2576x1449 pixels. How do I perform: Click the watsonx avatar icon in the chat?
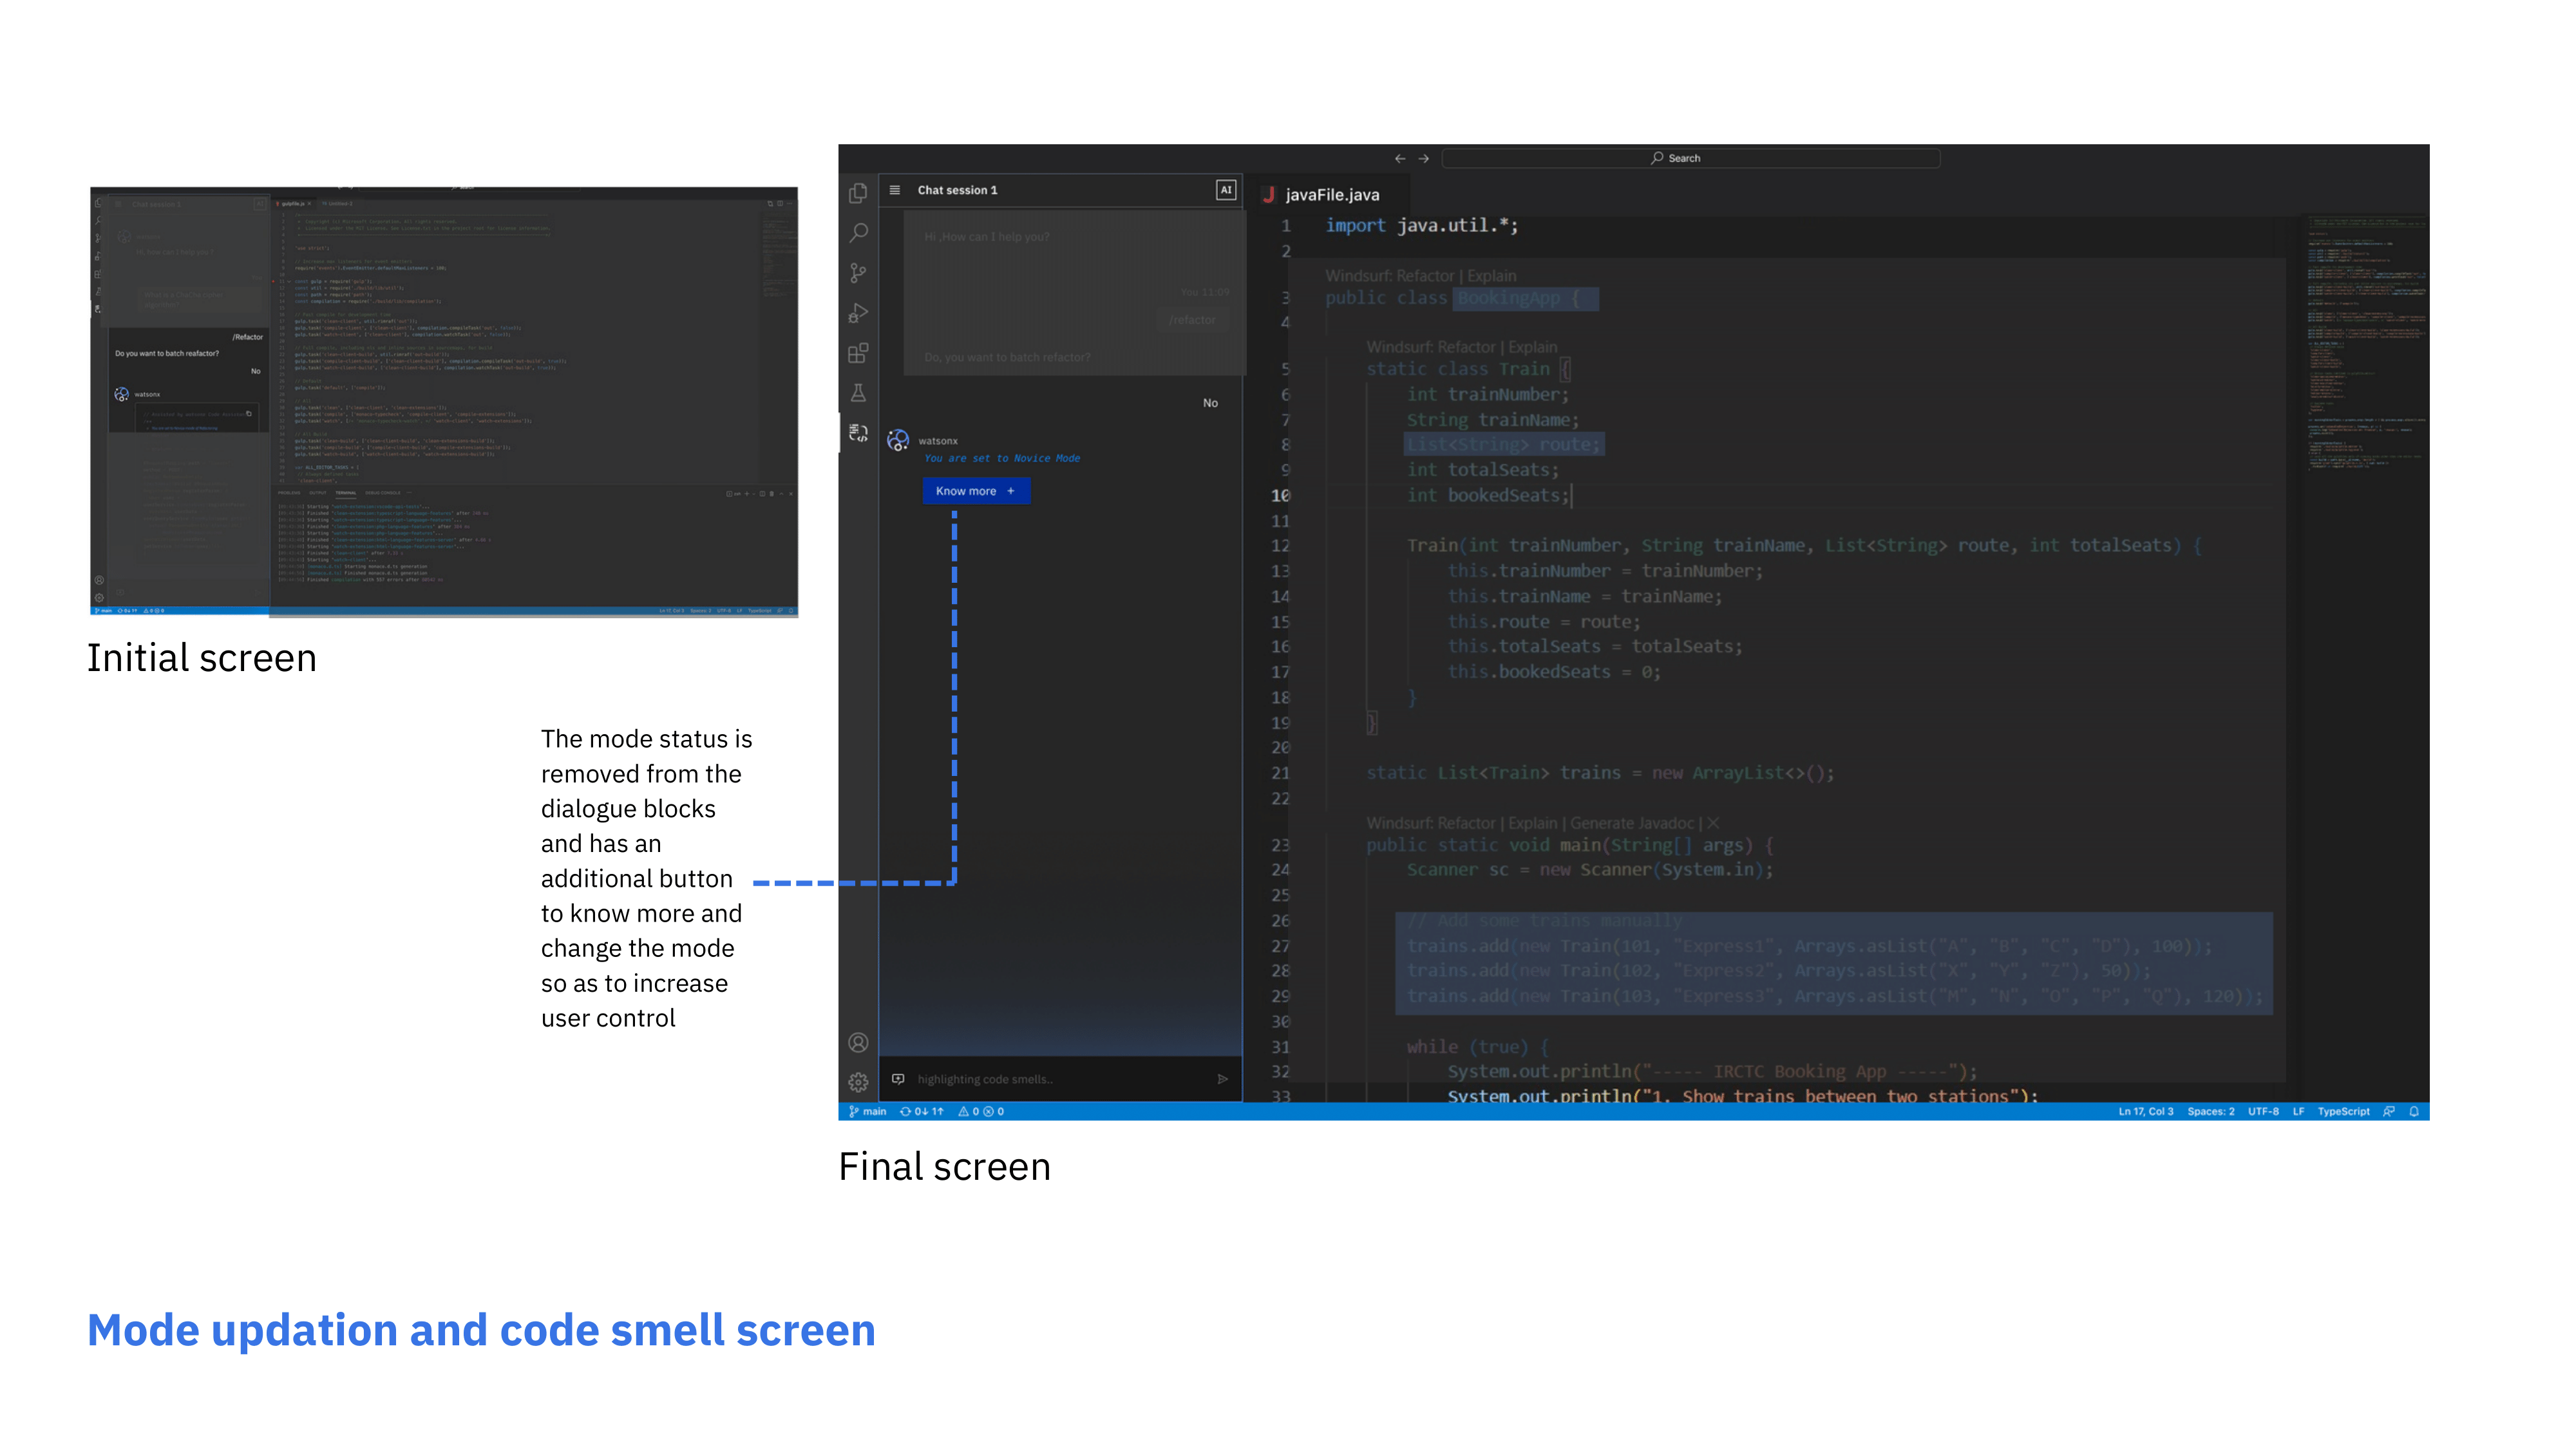[898, 440]
